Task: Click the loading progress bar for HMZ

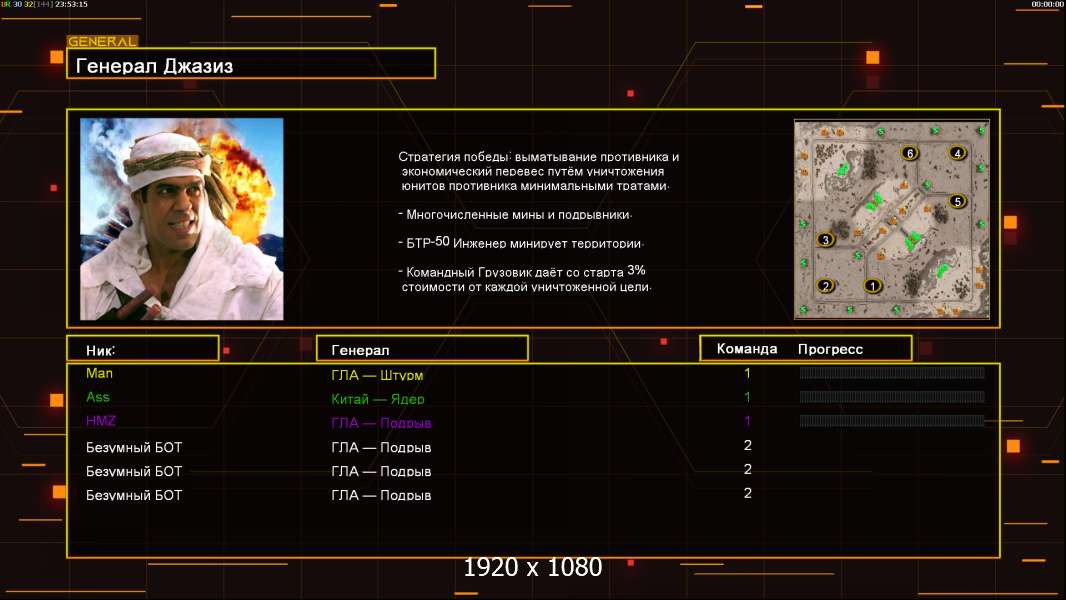Action: click(x=892, y=421)
